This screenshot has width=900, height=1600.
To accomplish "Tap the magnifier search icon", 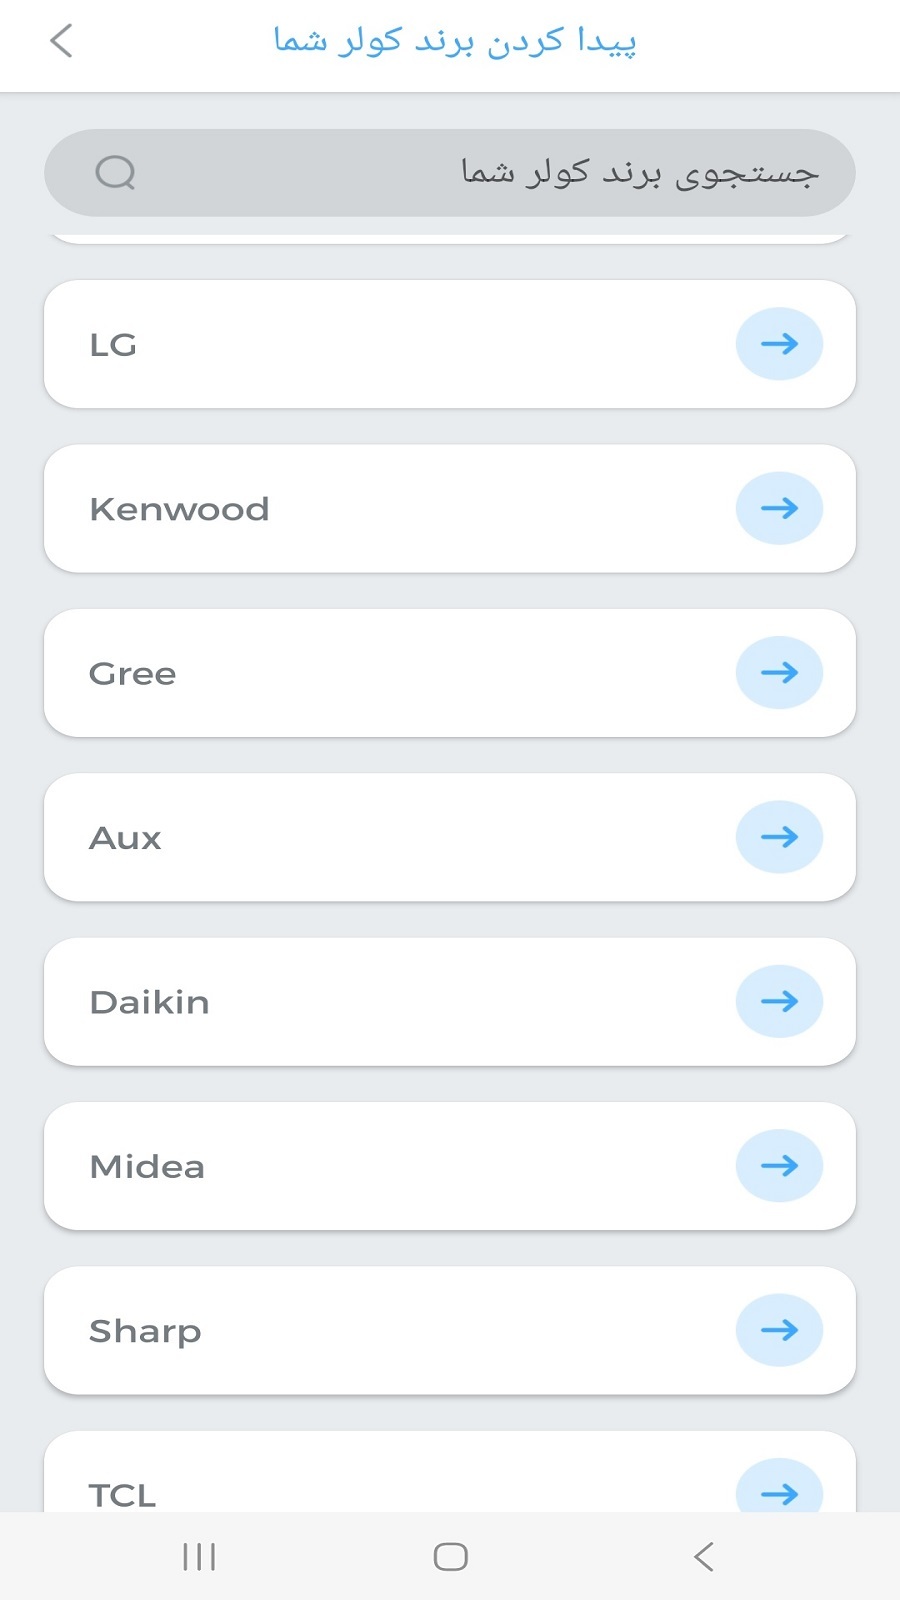I will pyautogui.click(x=115, y=173).
